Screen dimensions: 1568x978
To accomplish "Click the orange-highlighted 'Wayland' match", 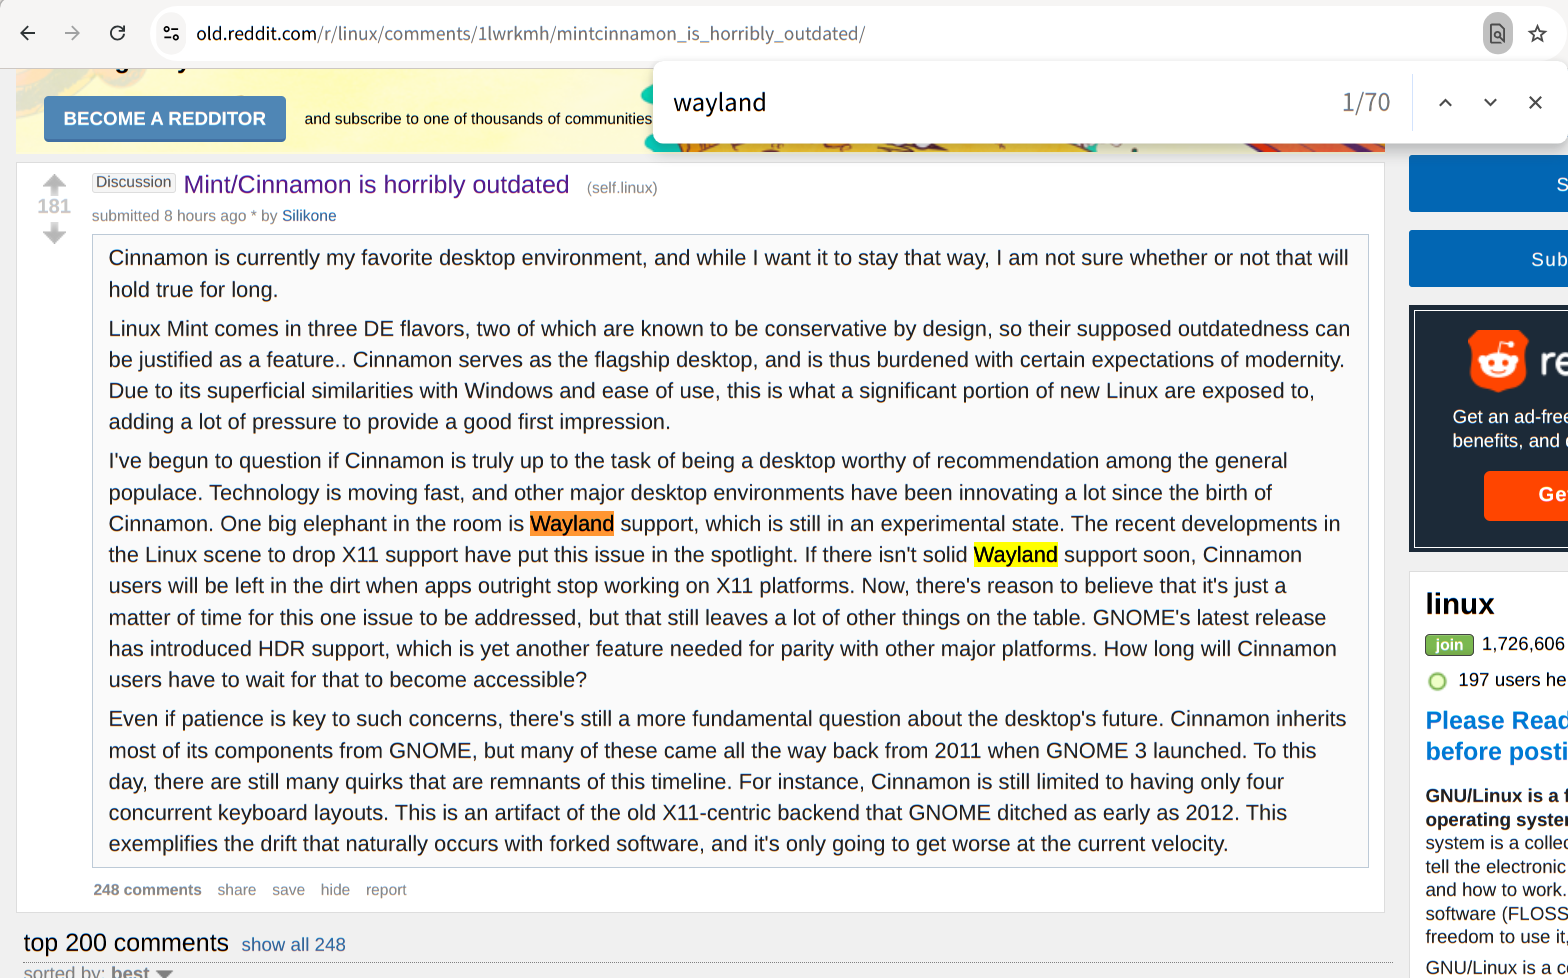I will (x=572, y=524).
